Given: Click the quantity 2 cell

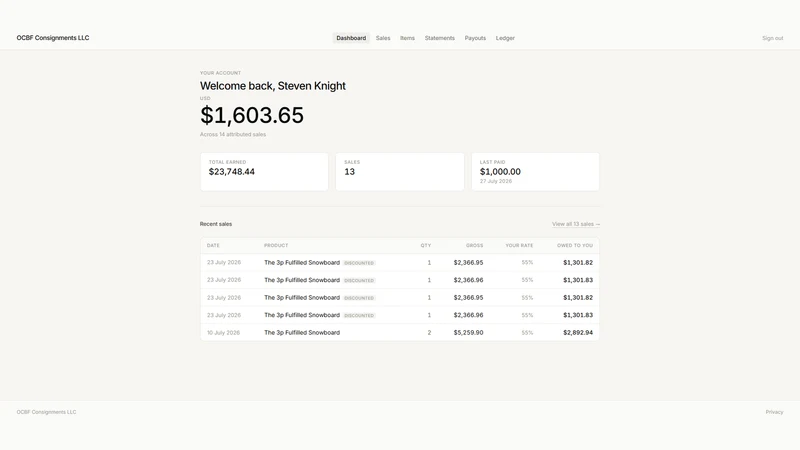Looking at the screenshot, I should [429, 333].
